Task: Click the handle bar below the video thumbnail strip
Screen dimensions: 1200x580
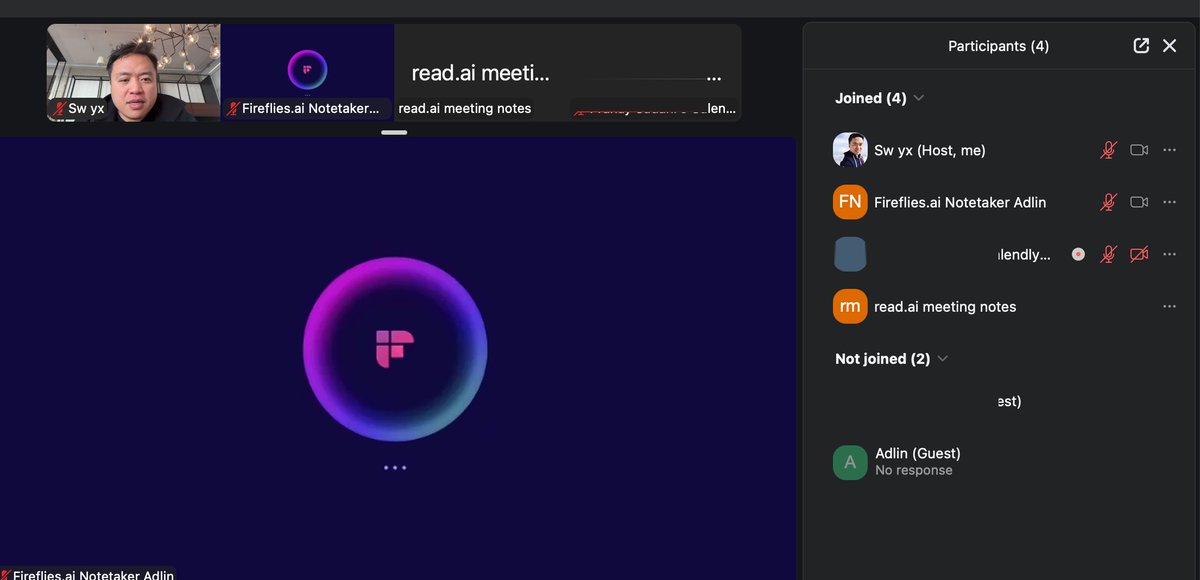Action: (x=394, y=132)
